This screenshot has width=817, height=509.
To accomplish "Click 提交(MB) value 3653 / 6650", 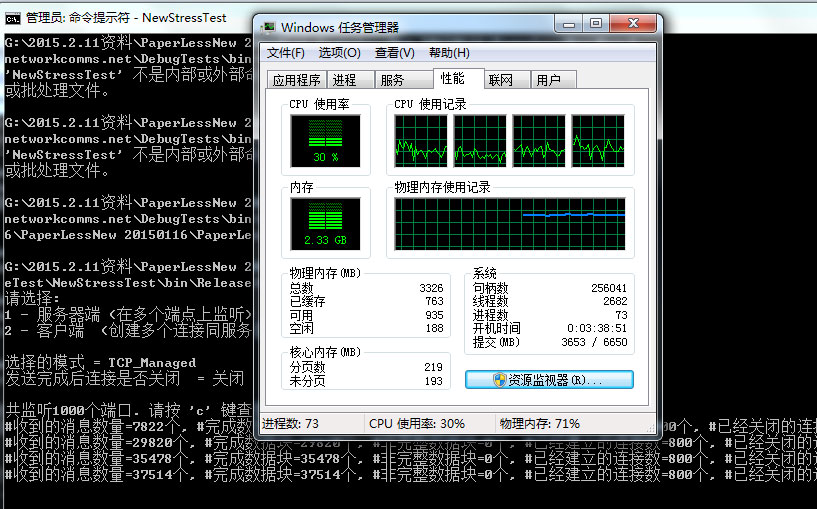I will click(594, 342).
